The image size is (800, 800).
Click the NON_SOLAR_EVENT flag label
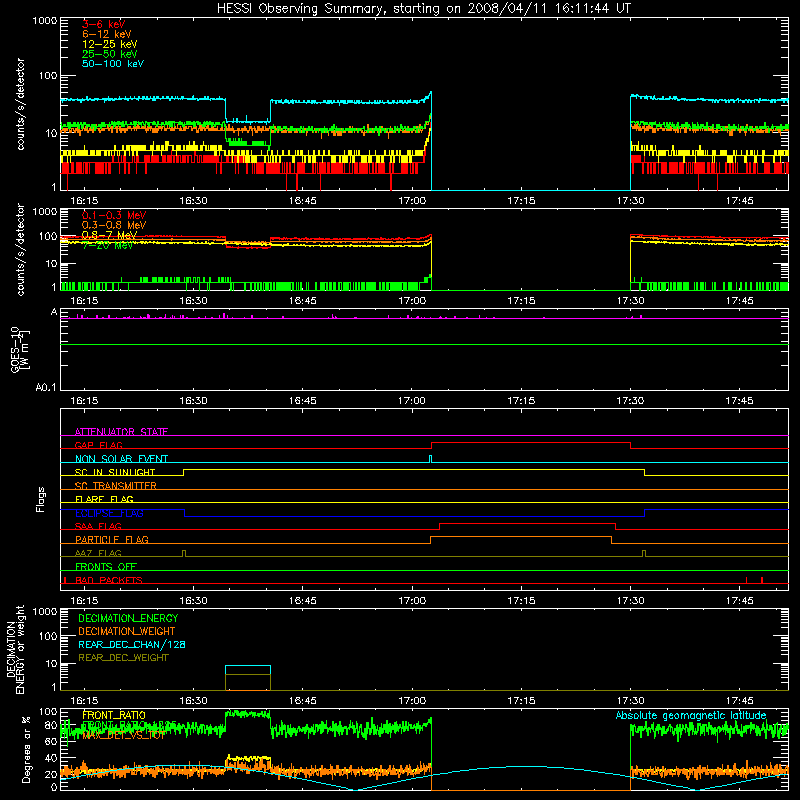pyautogui.click(x=121, y=458)
